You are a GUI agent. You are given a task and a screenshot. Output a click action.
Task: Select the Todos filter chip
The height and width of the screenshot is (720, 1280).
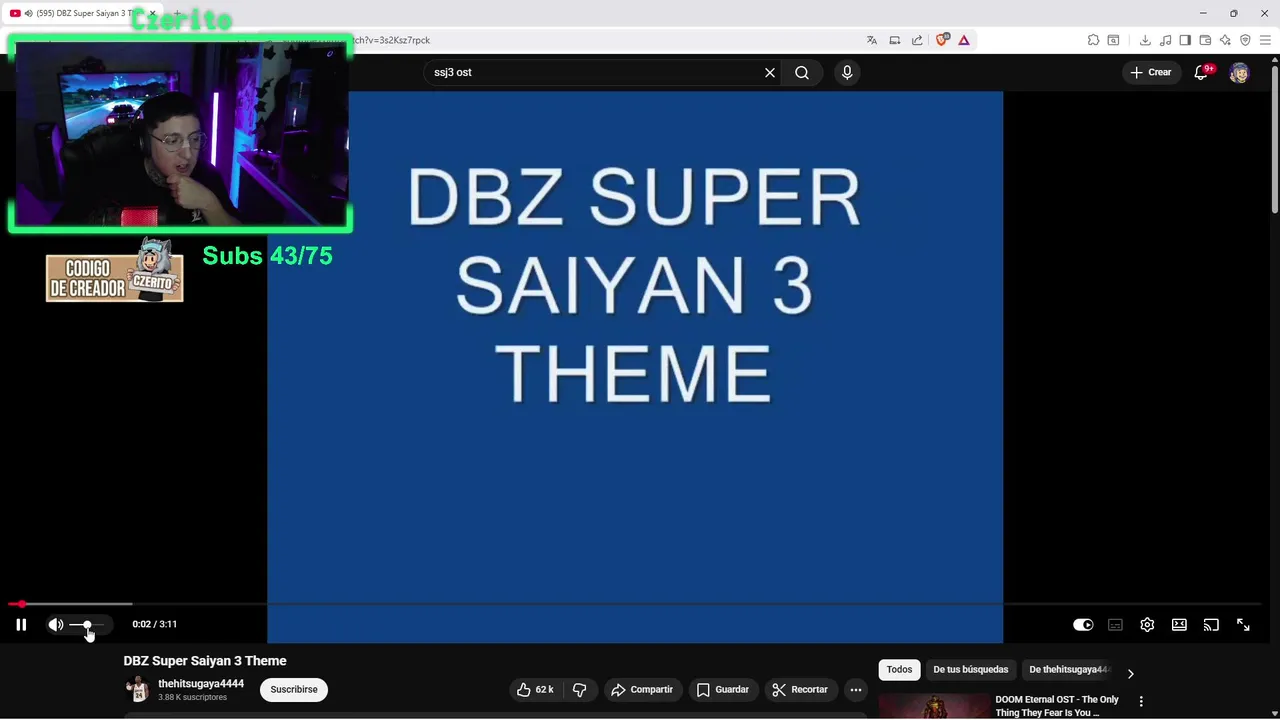pyautogui.click(x=899, y=669)
